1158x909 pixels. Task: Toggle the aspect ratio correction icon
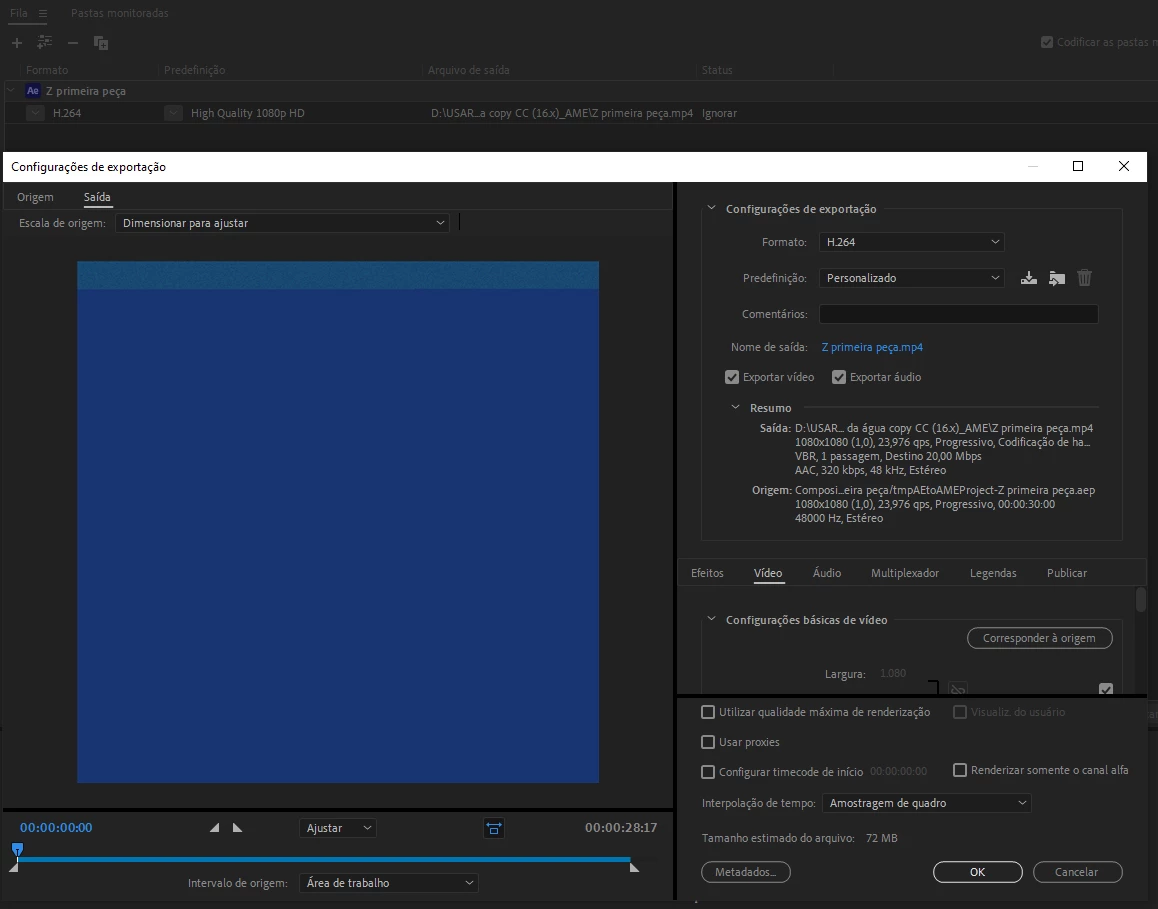click(493, 829)
